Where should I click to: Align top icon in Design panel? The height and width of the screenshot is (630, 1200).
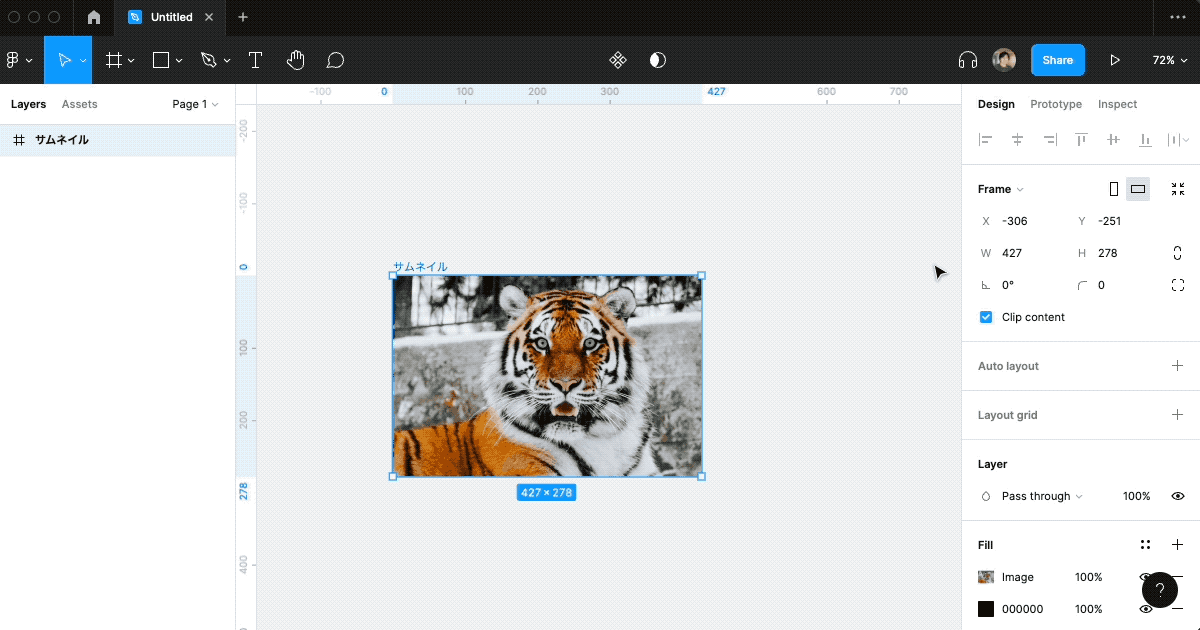coord(1081,140)
